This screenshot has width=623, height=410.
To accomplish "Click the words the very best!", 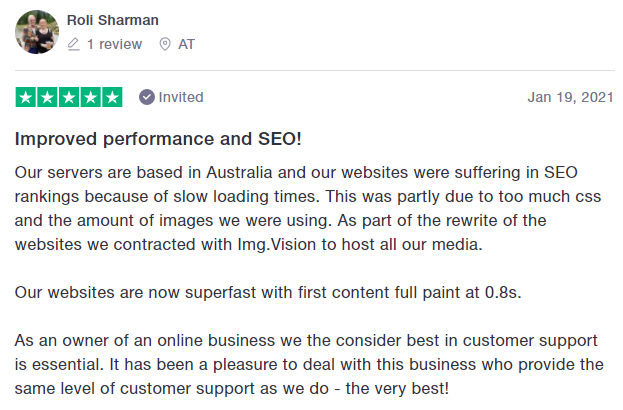I will pos(397,389).
